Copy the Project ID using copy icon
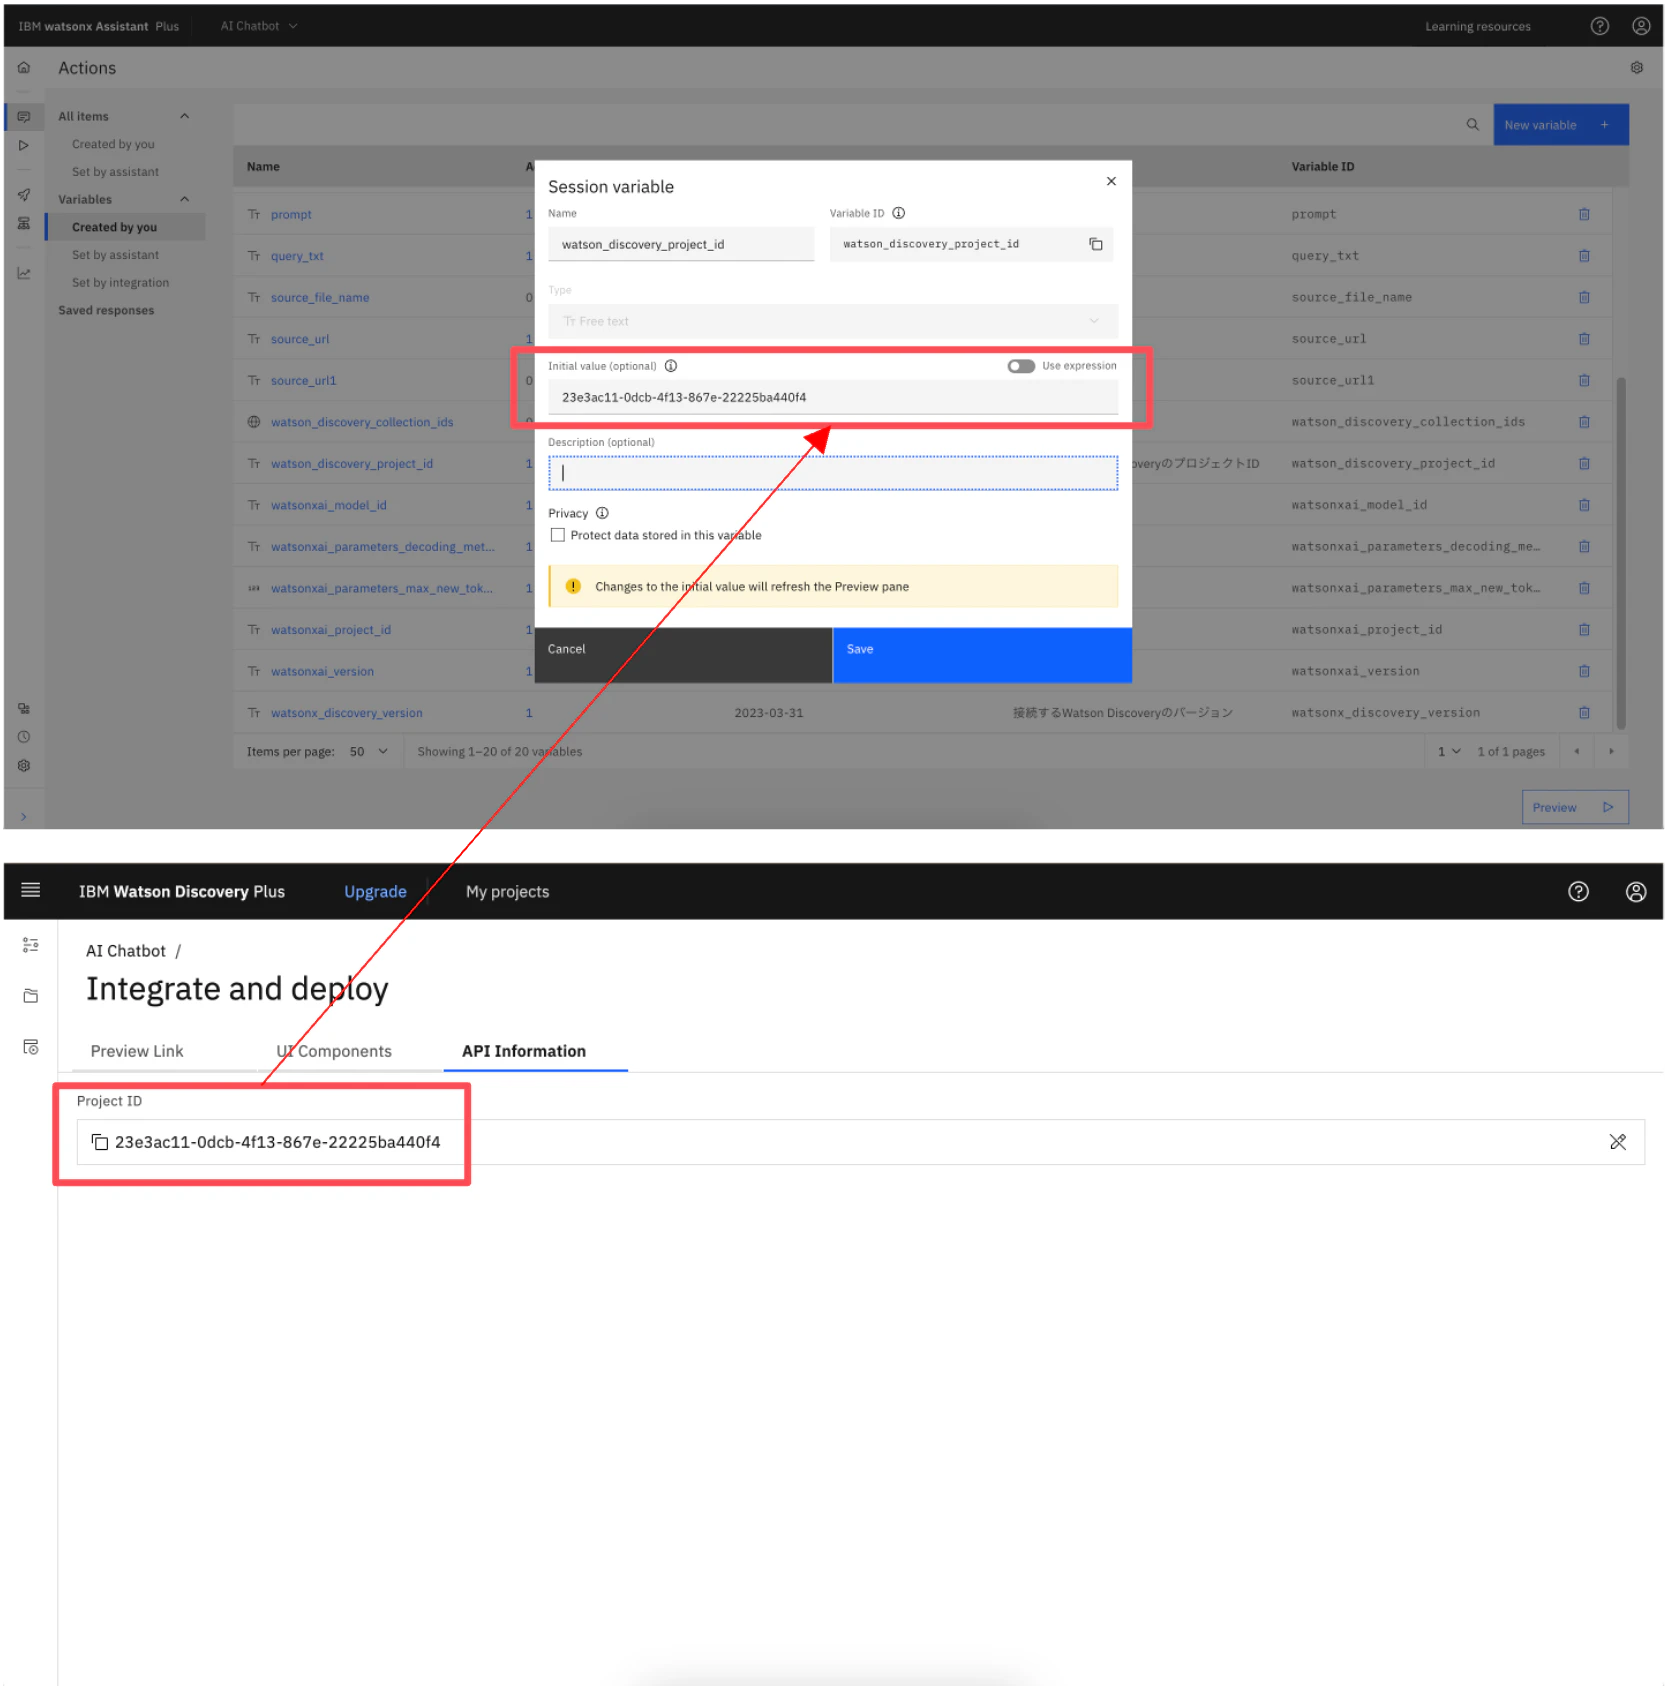Viewport: 1668px width, 1686px height. point(100,1141)
